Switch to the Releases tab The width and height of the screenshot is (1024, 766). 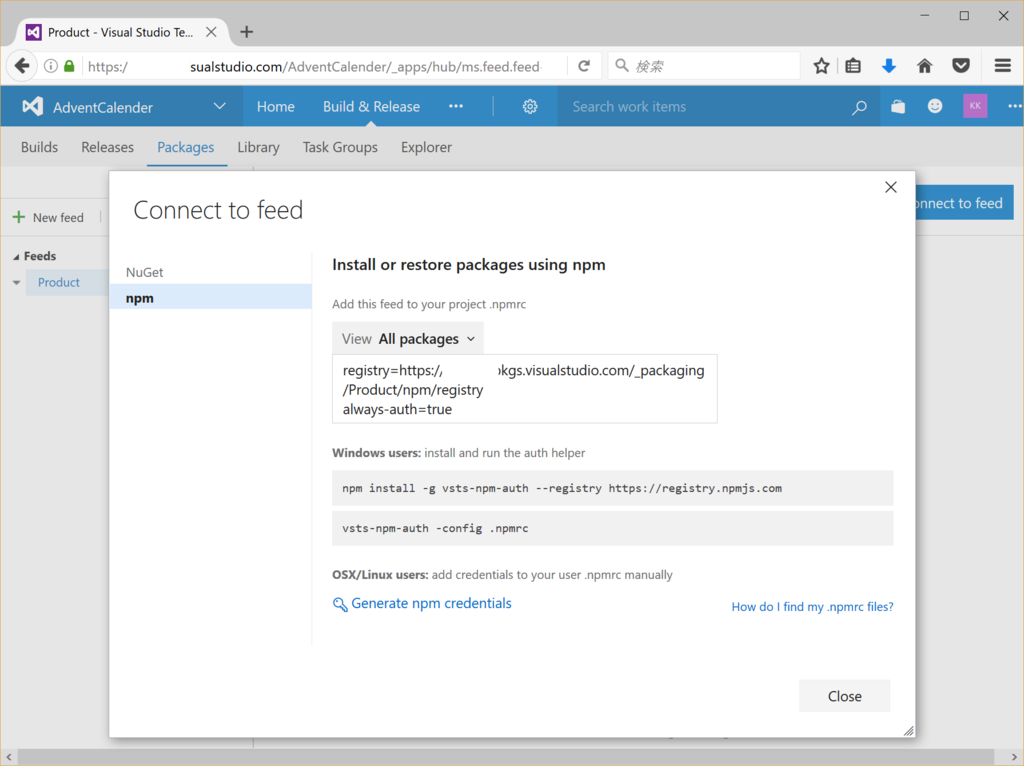pos(108,147)
